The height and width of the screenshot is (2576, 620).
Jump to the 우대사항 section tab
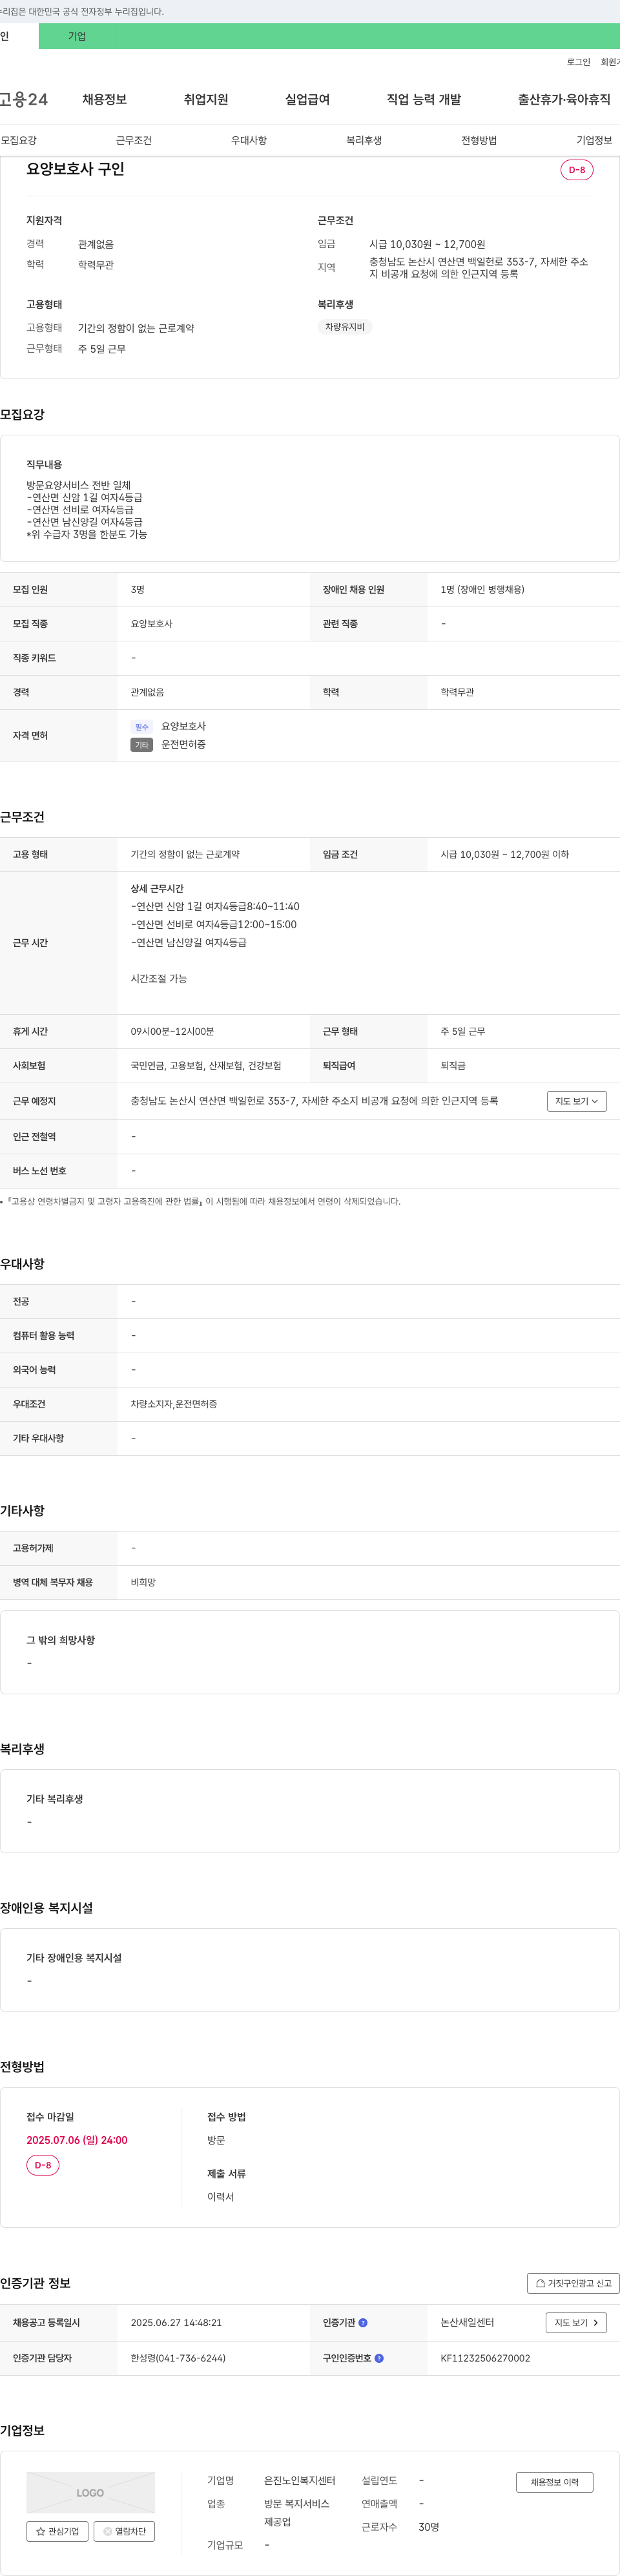[249, 140]
